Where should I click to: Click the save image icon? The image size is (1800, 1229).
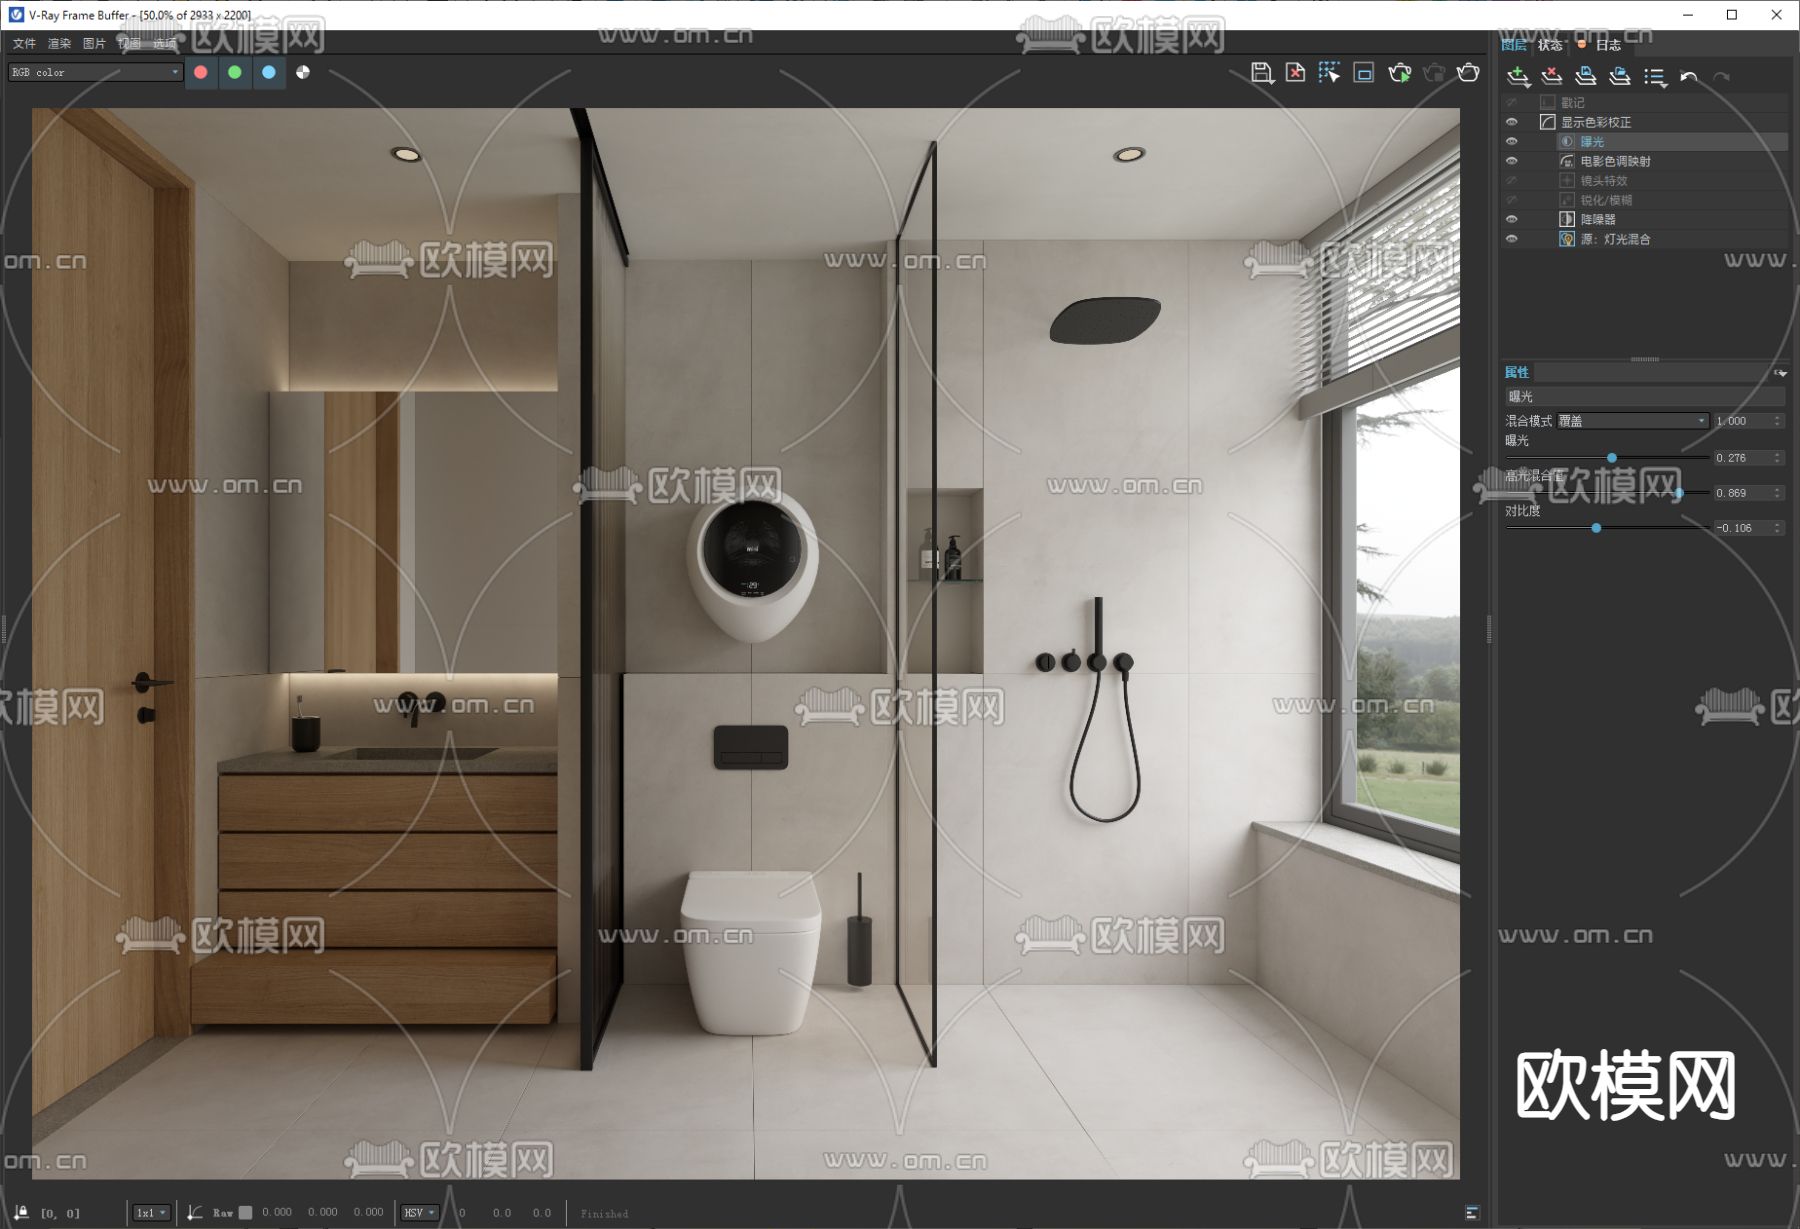(x=1262, y=72)
